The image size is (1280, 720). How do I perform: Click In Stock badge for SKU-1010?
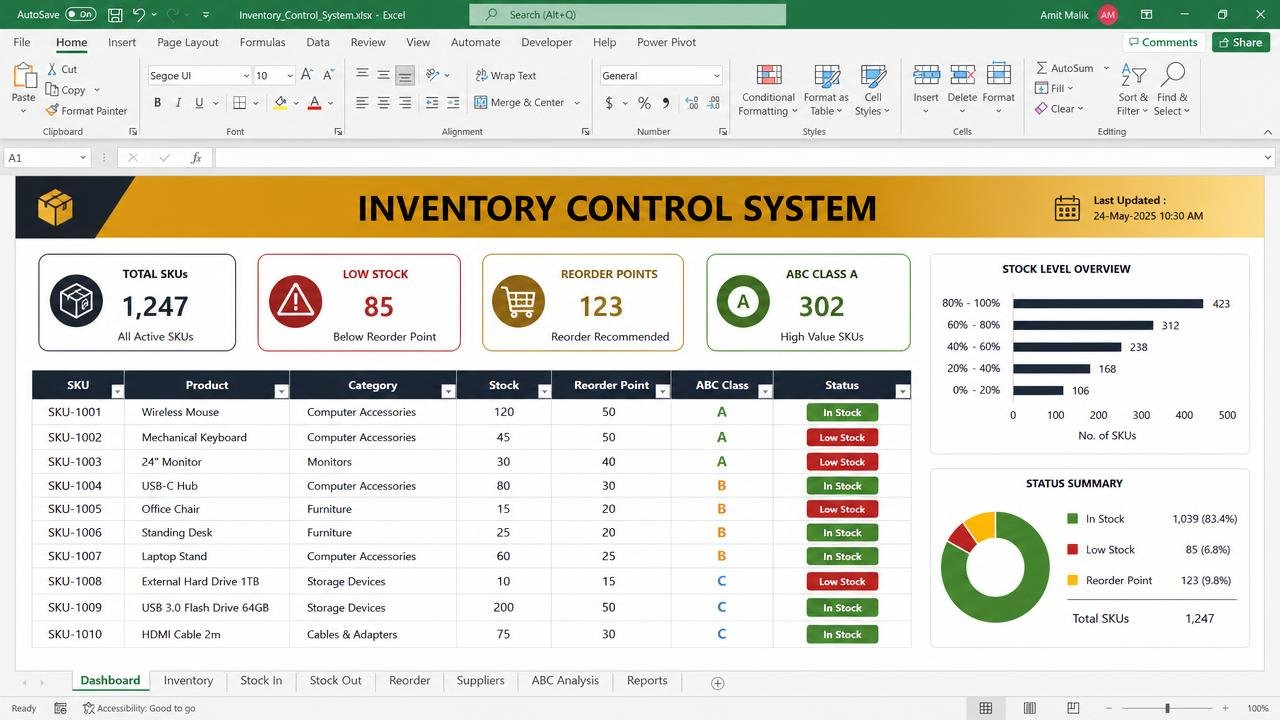(842, 634)
